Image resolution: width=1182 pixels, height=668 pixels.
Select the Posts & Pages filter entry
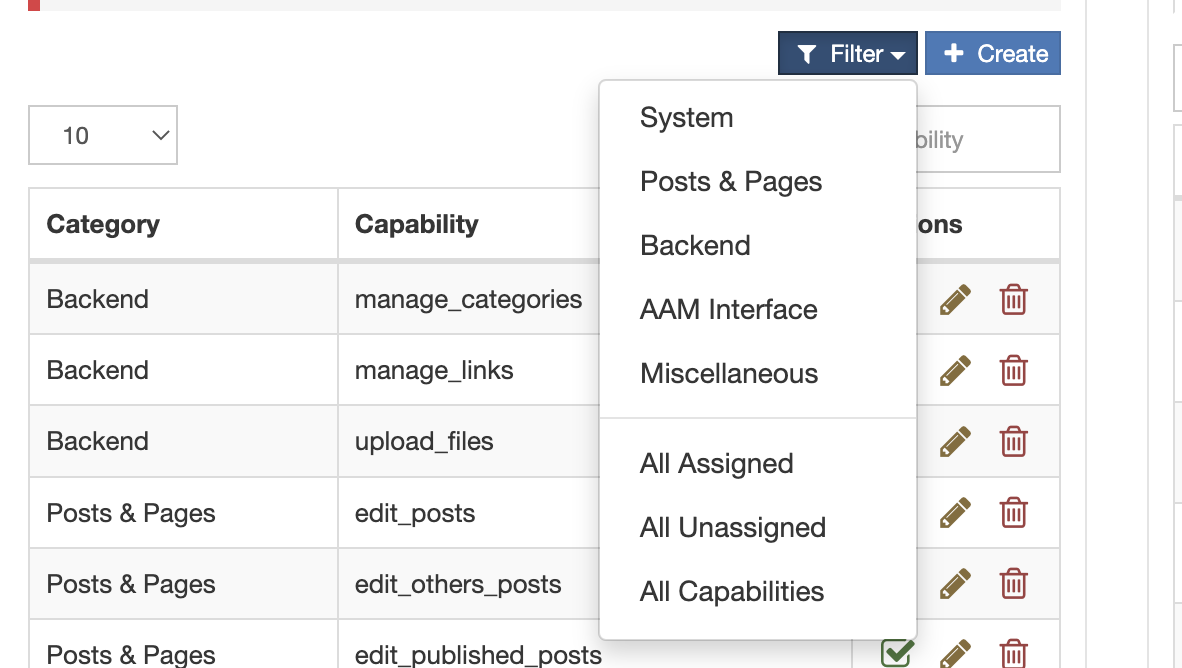click(x=730, y=181)
